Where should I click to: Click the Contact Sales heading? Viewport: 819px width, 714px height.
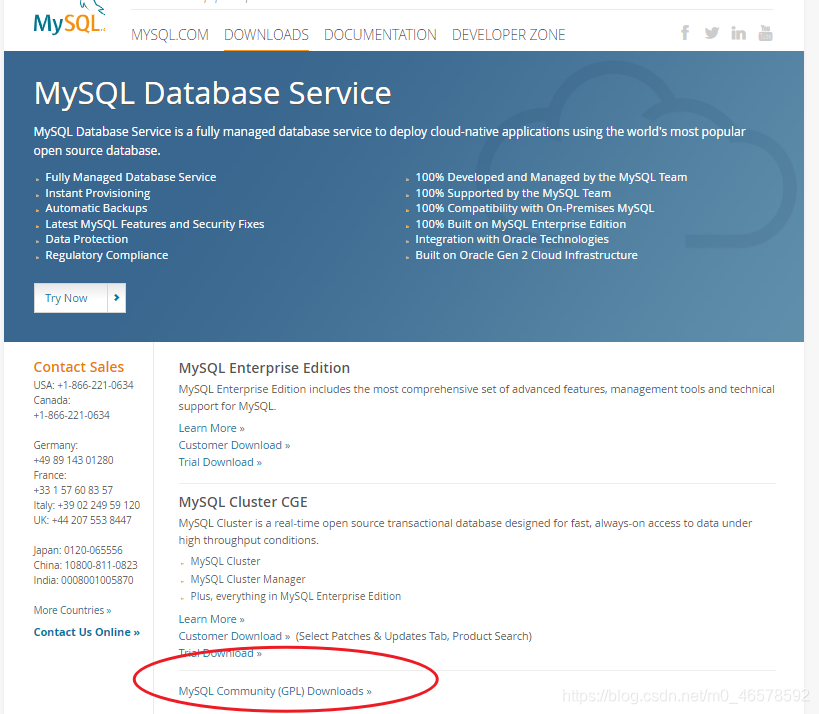click(x=79, y=367)
